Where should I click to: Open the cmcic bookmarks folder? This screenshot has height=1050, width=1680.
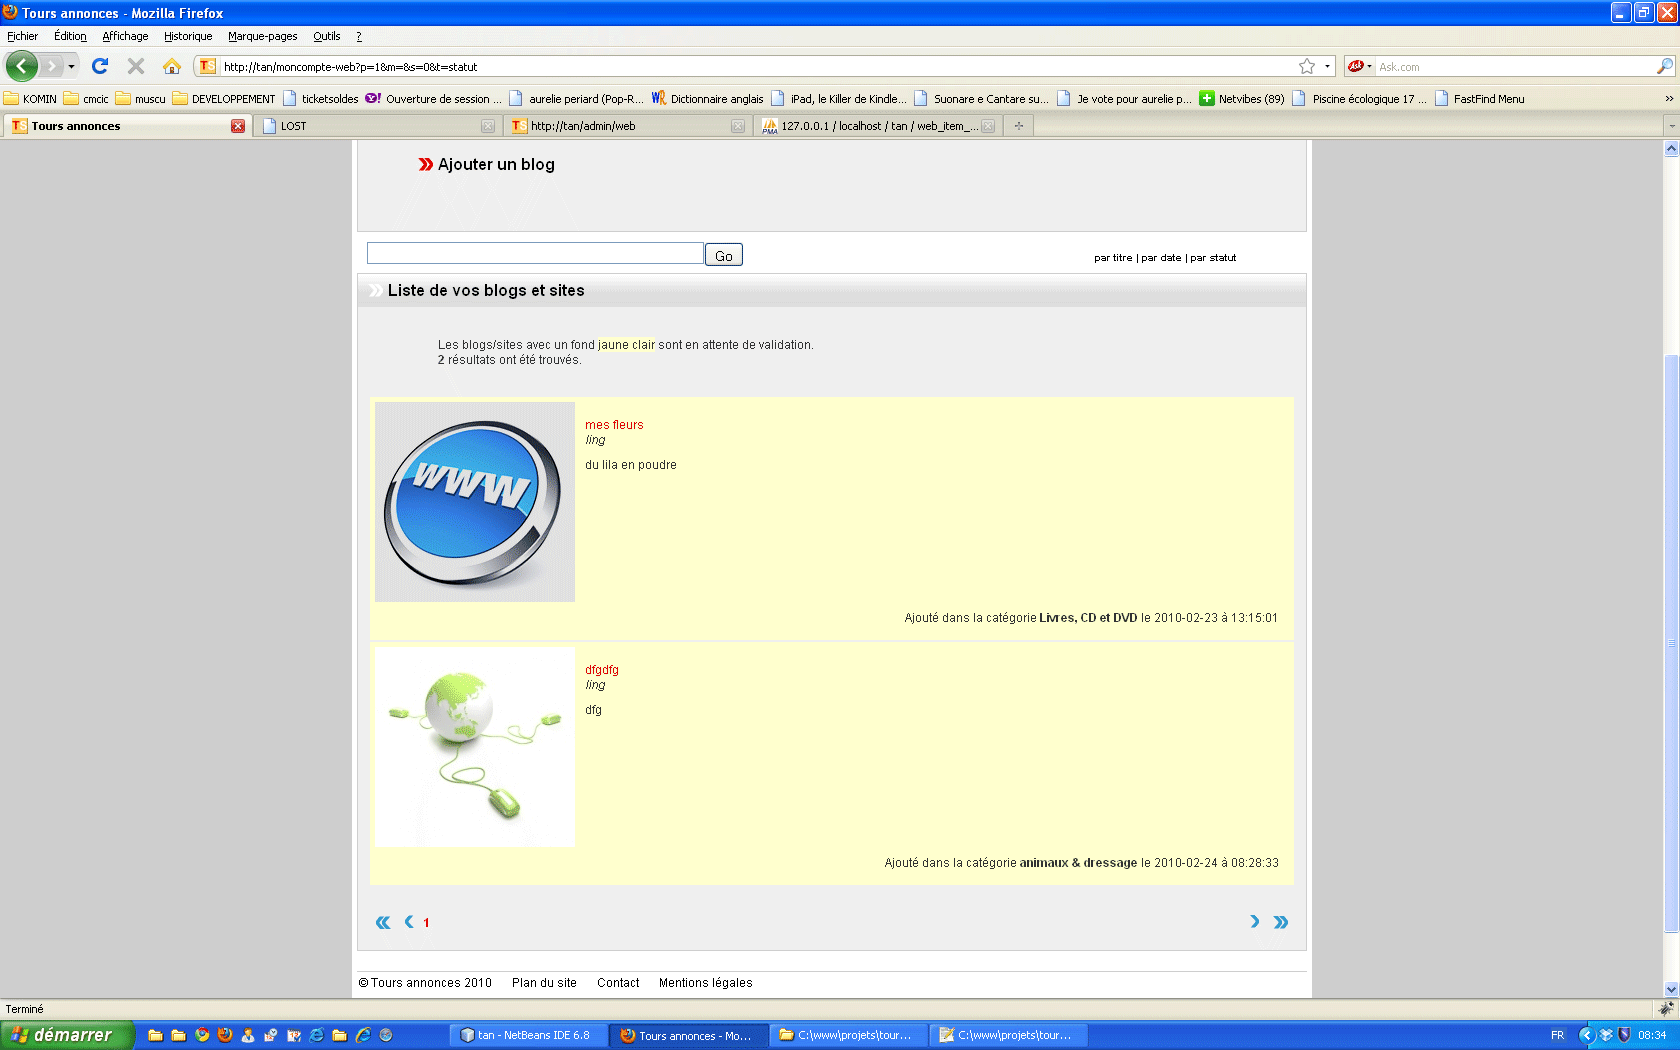coord(86,99)
